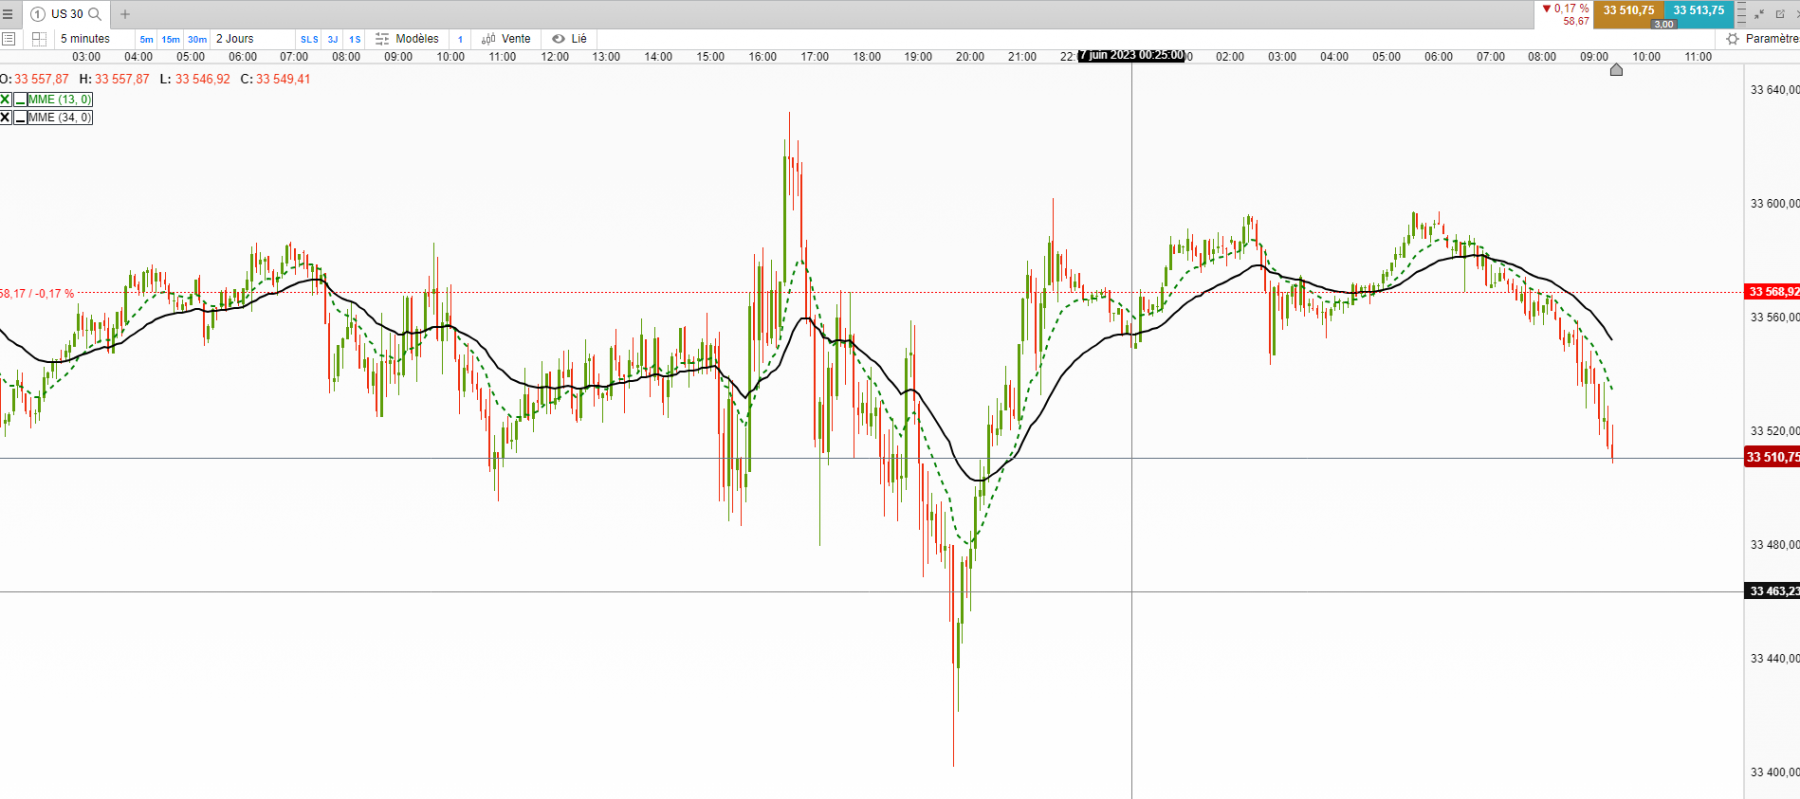Click the US 30 instrument tab

click(x=66, y=14)
